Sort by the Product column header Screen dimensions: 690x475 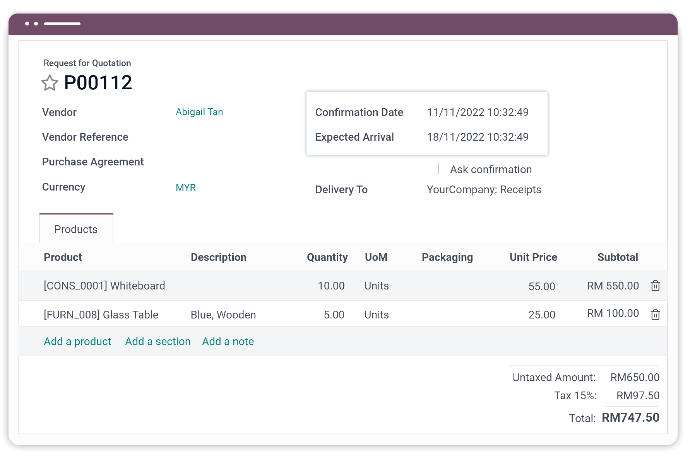coord(63,257)
